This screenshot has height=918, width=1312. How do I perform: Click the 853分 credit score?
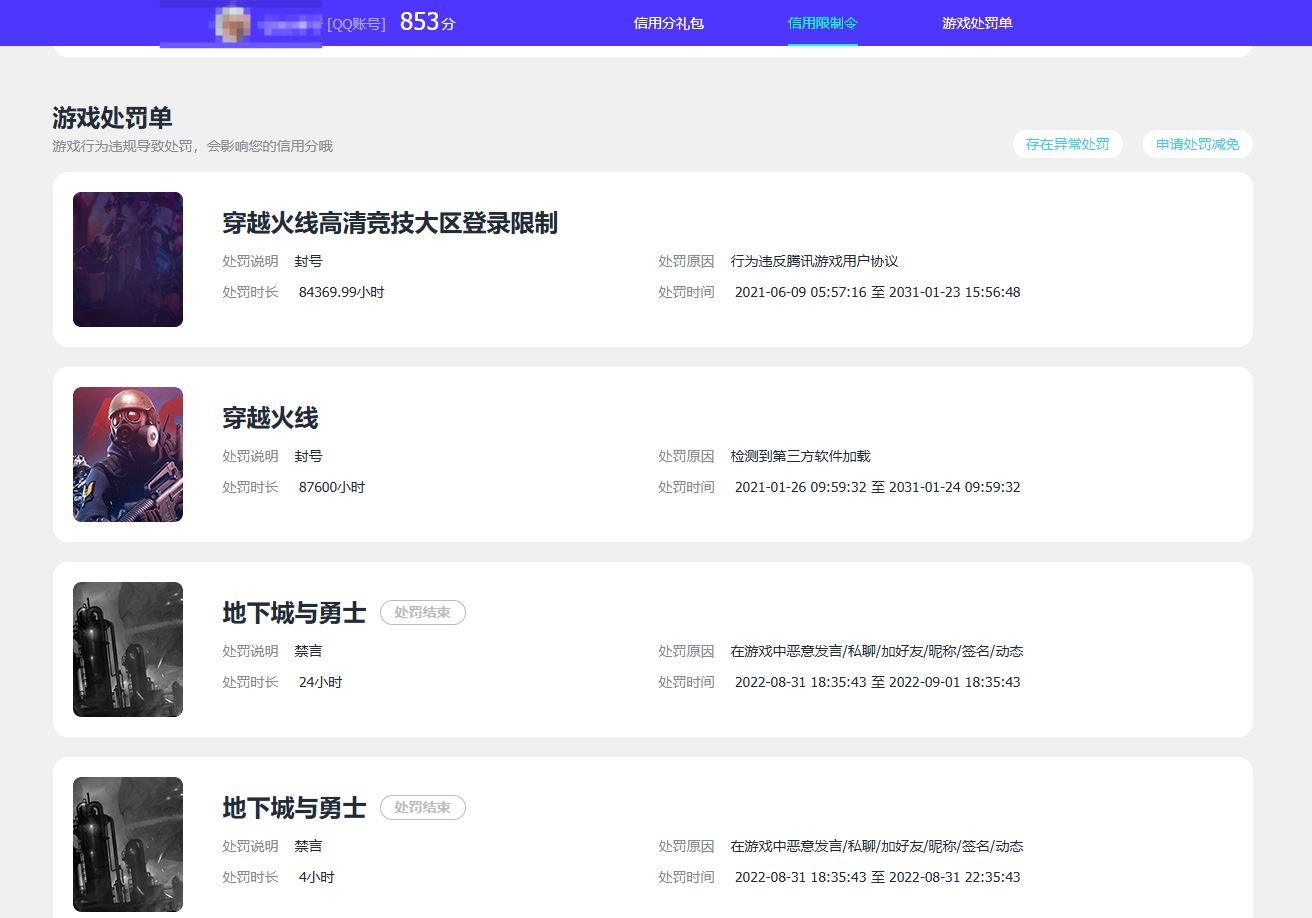(427, 22)
